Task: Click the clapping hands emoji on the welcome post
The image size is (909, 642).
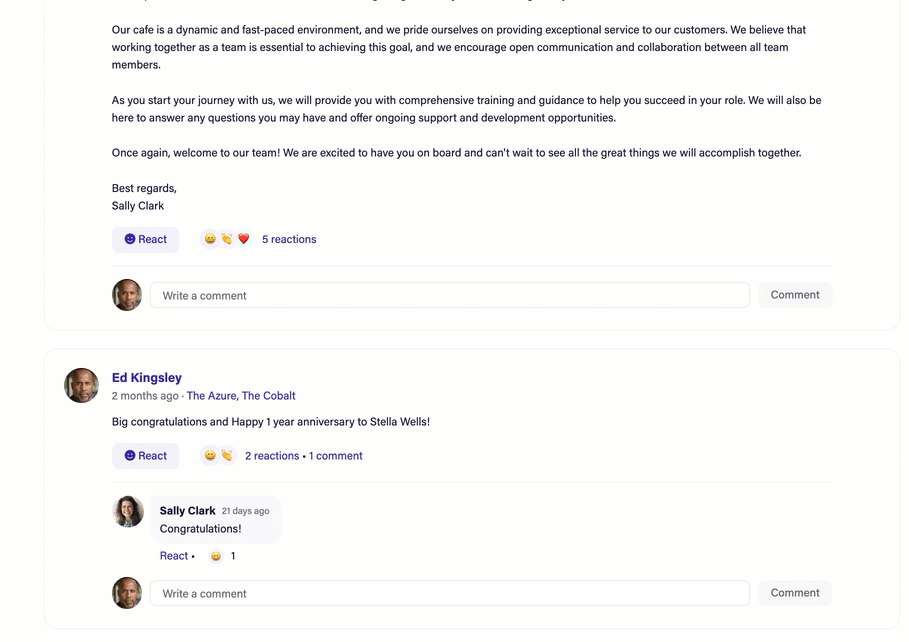Action: point(227,239)
